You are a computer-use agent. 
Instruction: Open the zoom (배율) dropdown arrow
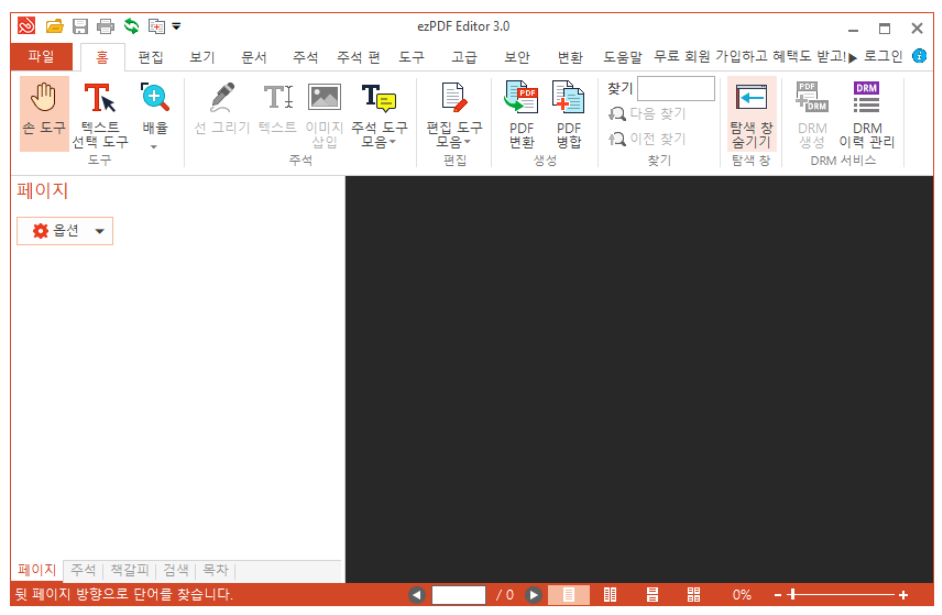point(154,147)
